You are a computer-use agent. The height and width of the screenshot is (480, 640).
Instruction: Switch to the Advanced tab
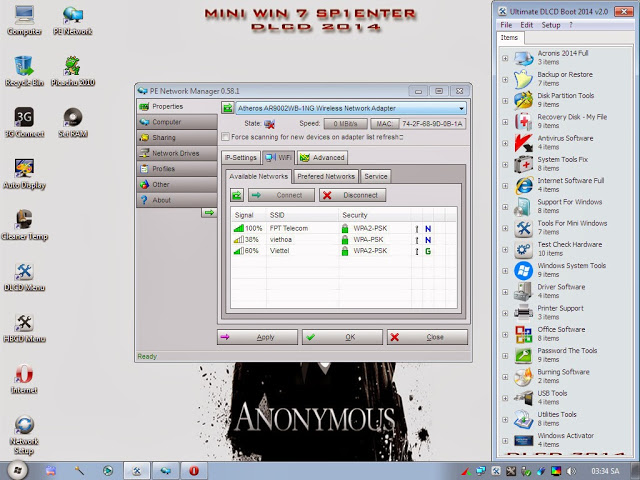coord(322,158)
